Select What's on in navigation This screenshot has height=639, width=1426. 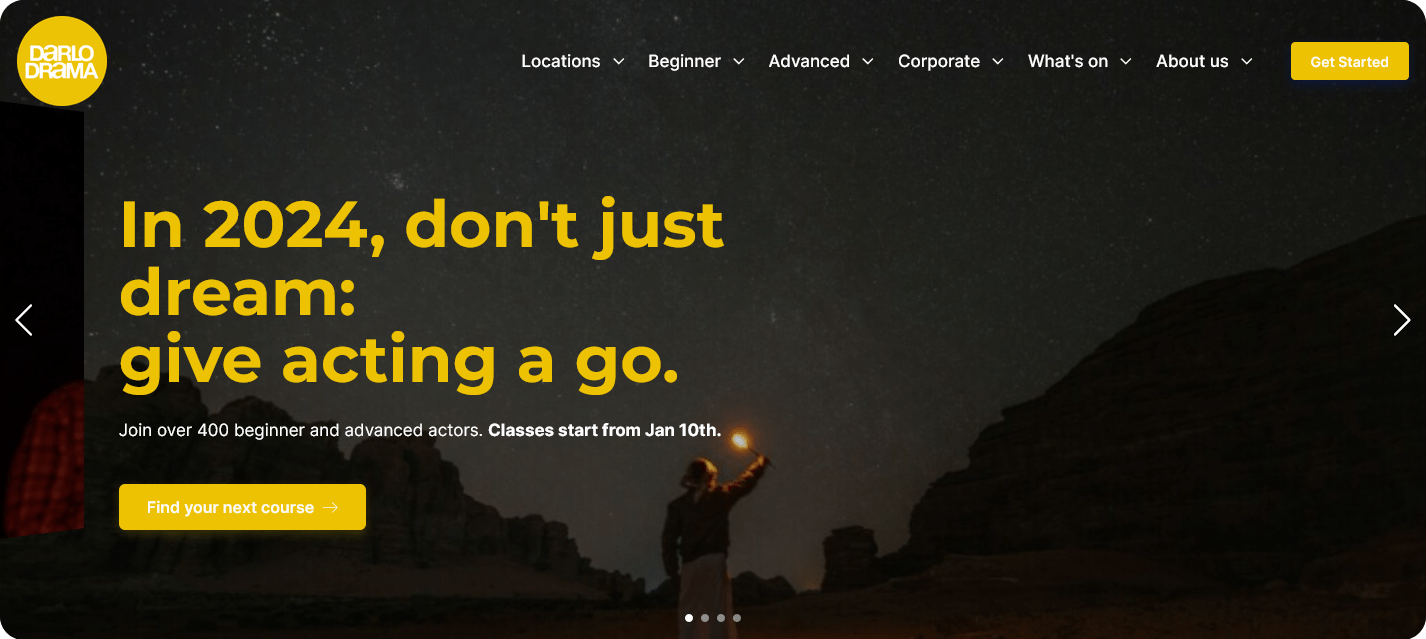point(1068,61)
